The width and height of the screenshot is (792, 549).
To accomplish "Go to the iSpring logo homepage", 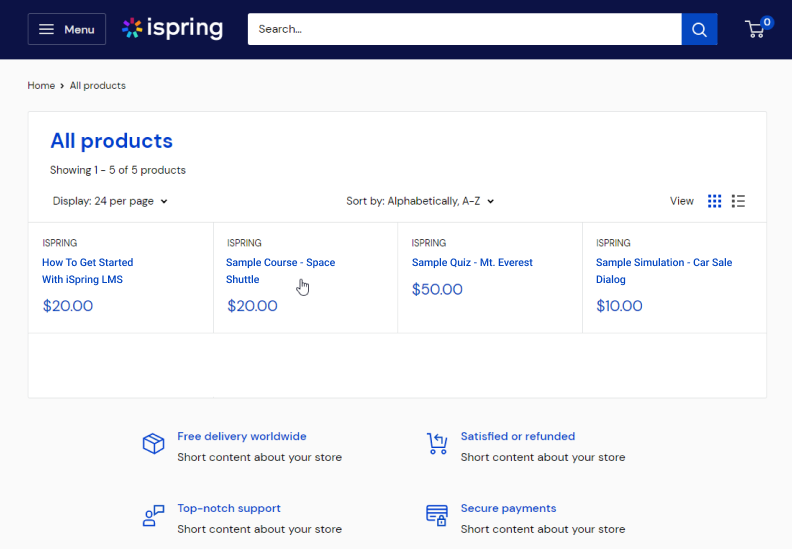I will (x=173, y=28).
